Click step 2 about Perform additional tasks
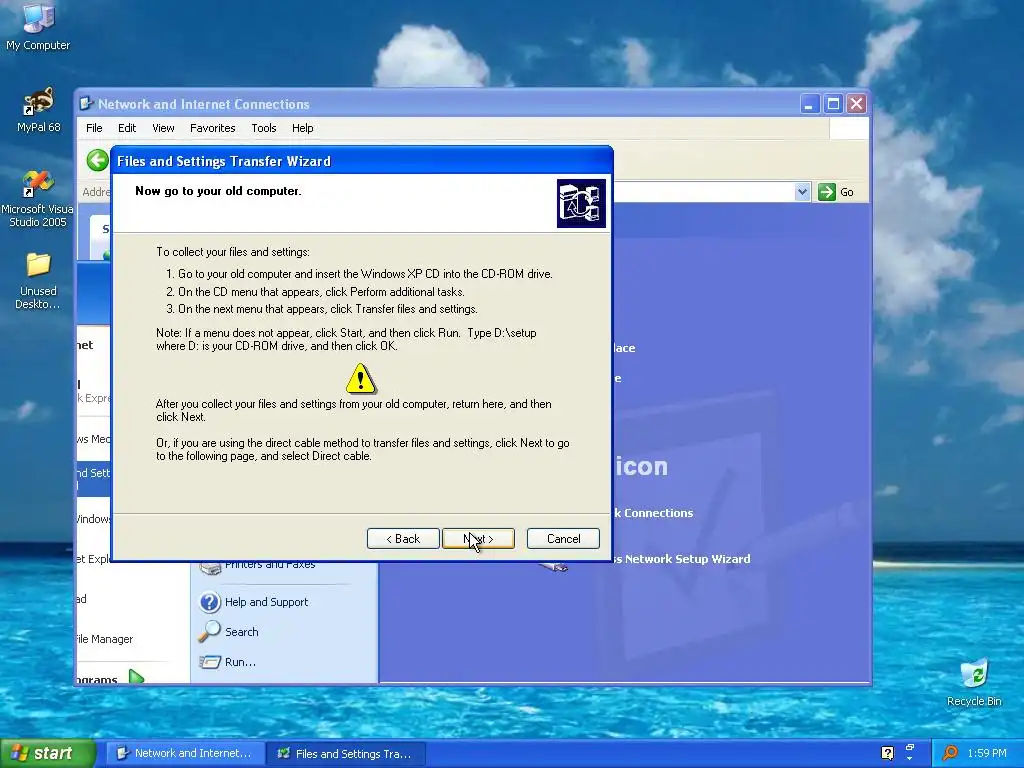1024x768 pixels. [315, 292]
